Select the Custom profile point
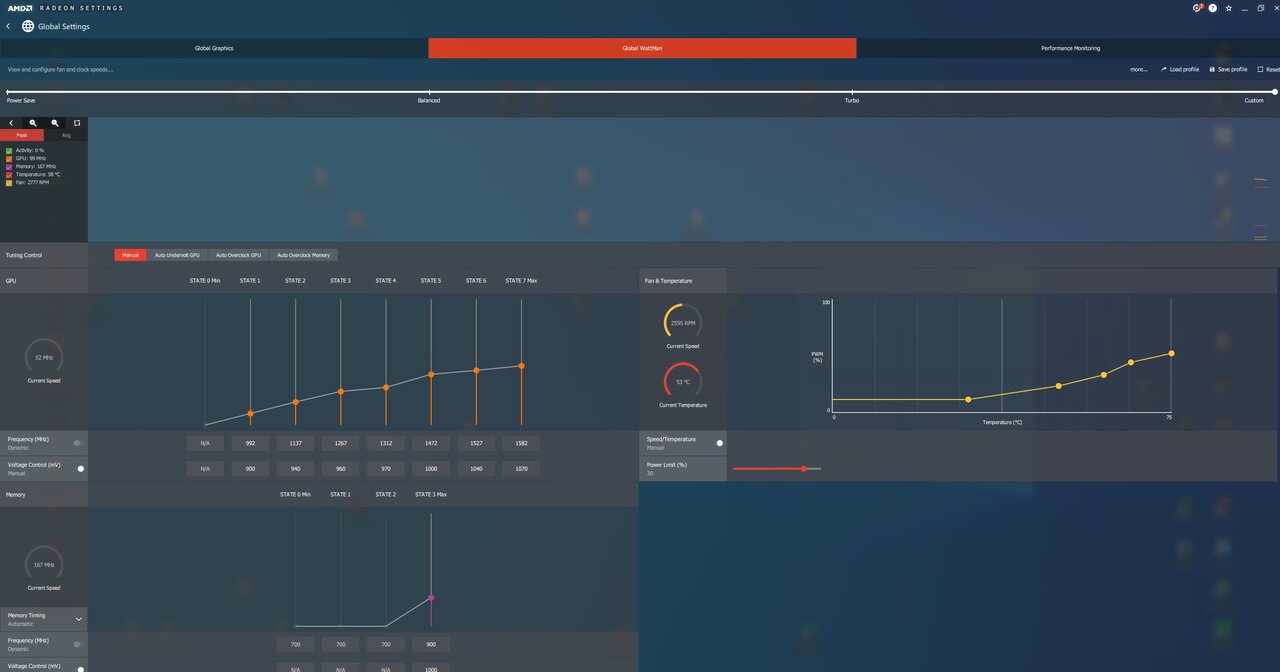This screenshot has height=672, width=1280. pos(1274,92)
